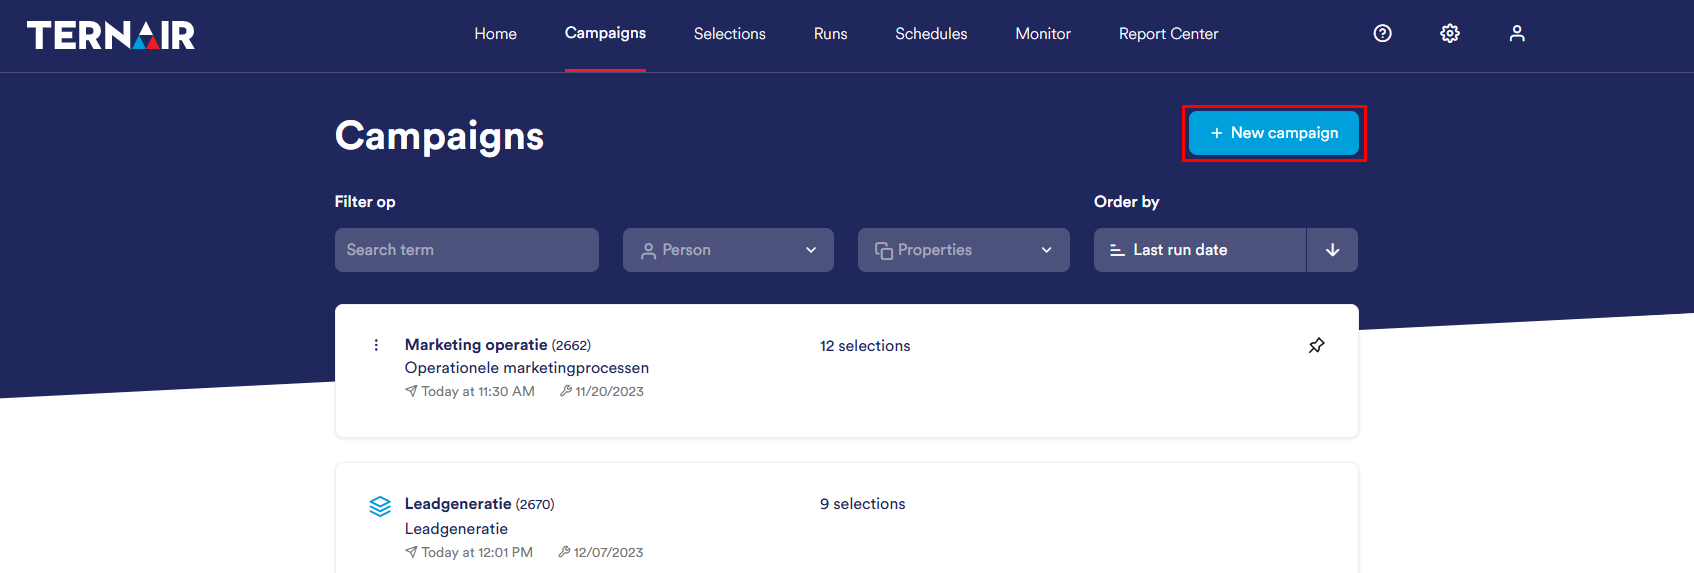Open the Leadgeneratie campaign link
This screenshot has height=573, width=1694.
pyautogui.click(x=458, y=504)
